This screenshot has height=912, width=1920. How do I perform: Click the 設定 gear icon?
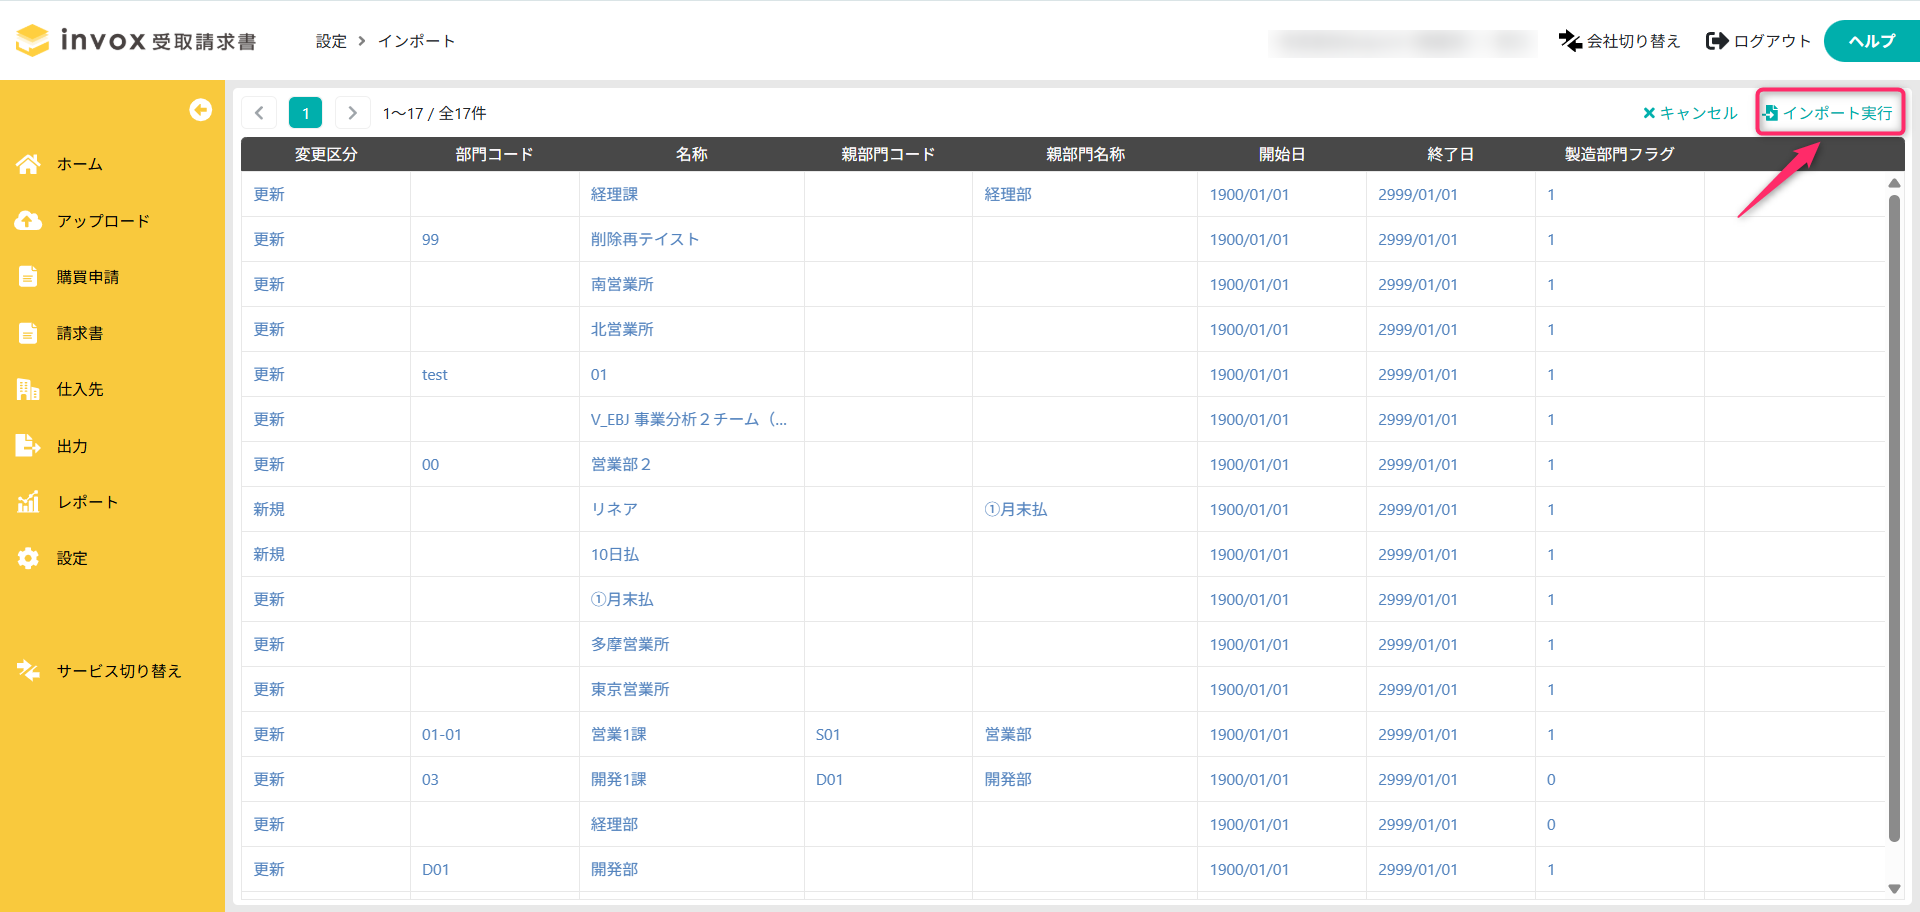coord(28,558)
